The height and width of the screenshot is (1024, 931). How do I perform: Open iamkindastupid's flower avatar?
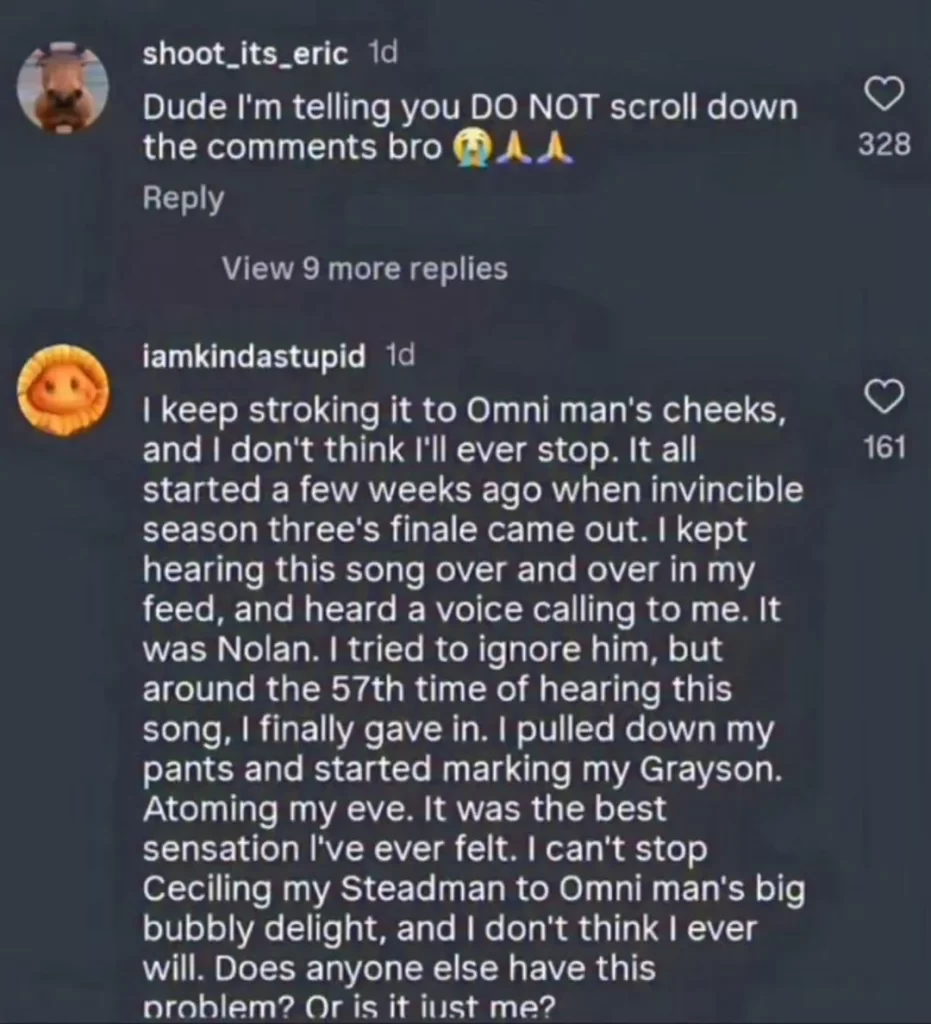[x=63, y=390]
